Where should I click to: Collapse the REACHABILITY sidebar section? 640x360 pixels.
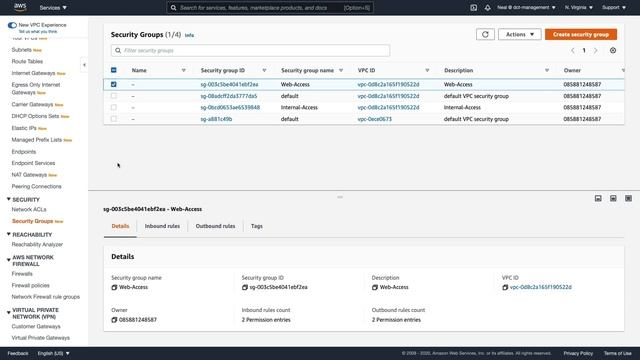(9, 234)
